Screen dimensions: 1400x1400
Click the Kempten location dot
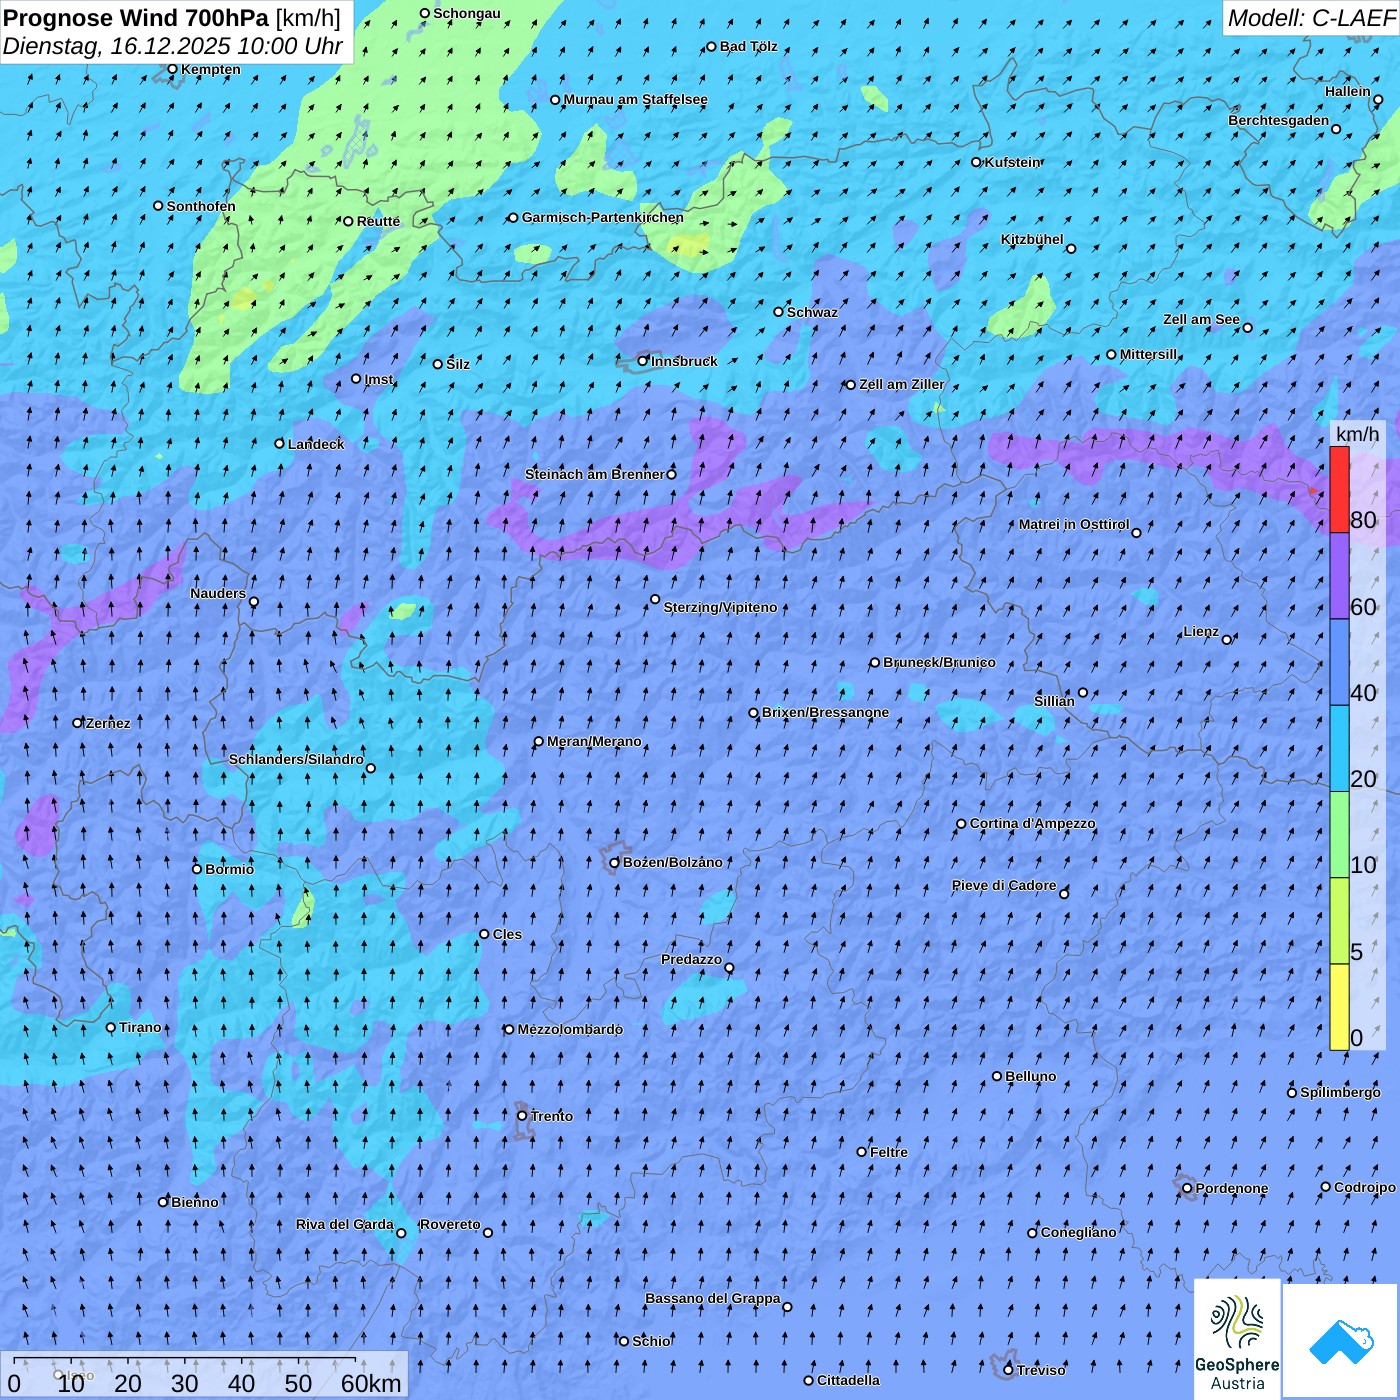[172, 69]
